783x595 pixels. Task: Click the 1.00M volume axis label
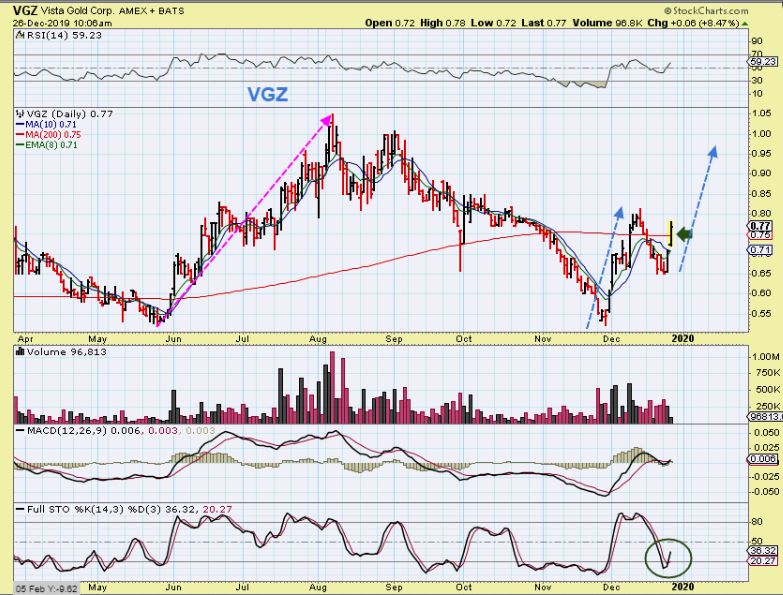pyautogui.click(x=766, y=357)
